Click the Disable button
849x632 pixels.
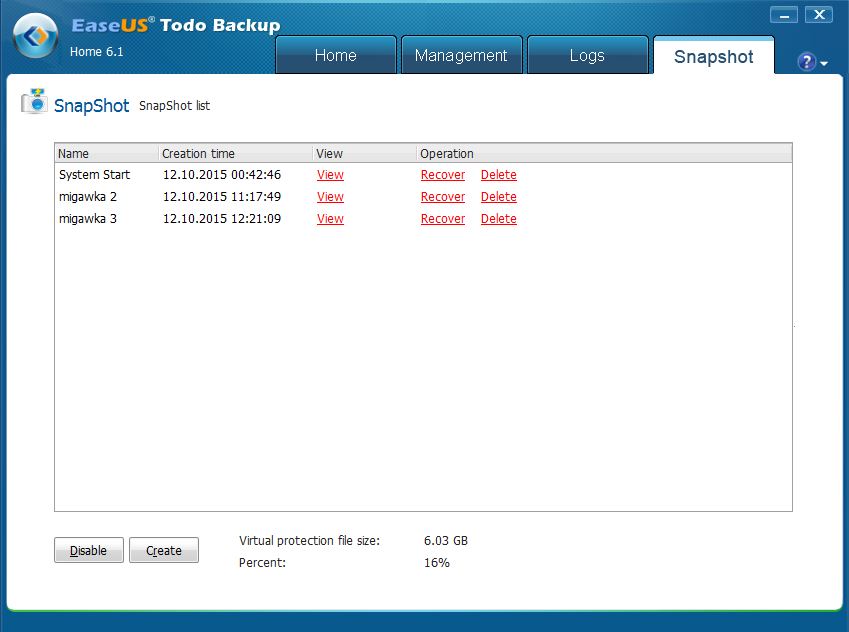[89, 550]
